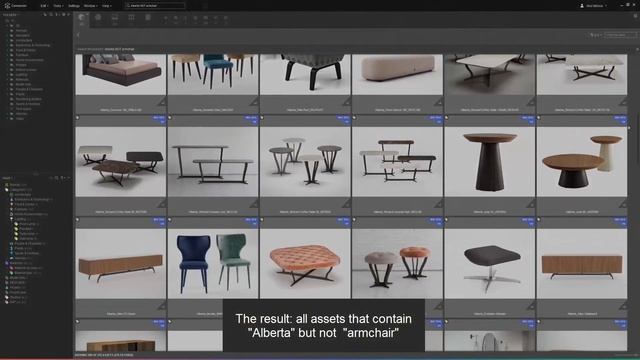Viewport: 640px width, 360px height.
Task: Select the grey and orange stools thumbnail
Action: click(397, 263)
